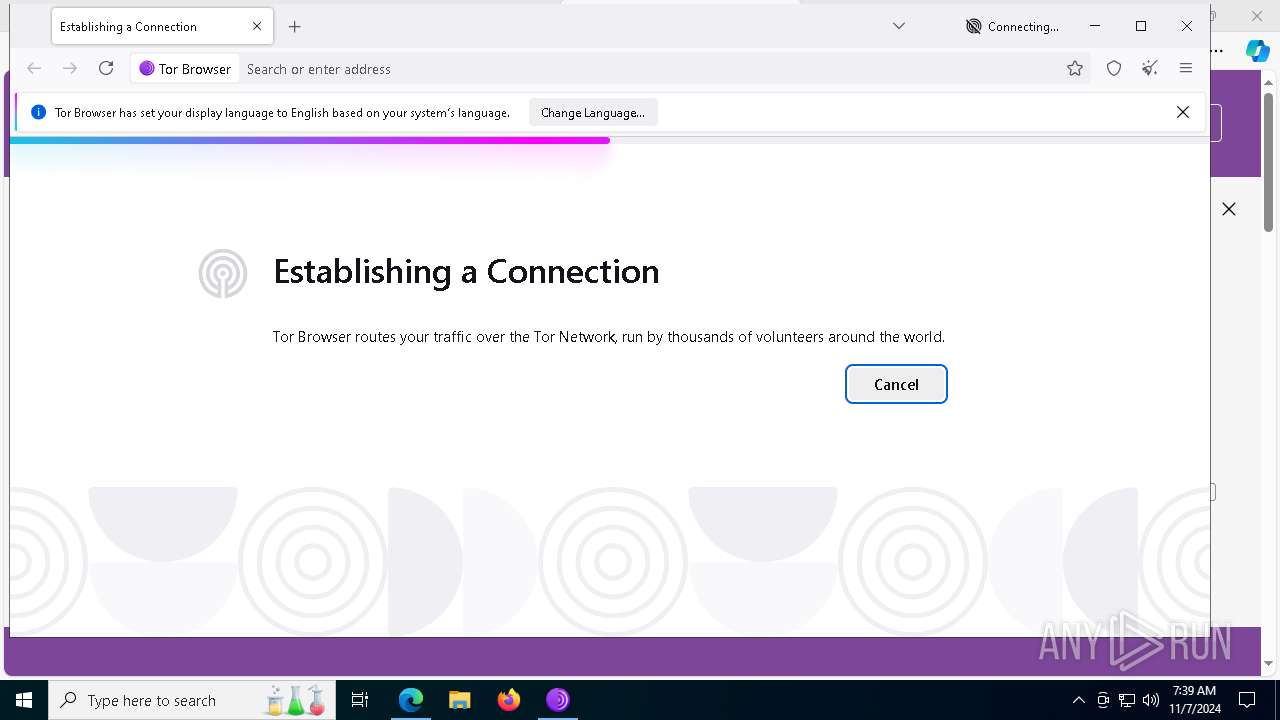Show hidden system tray icons

1078,700
